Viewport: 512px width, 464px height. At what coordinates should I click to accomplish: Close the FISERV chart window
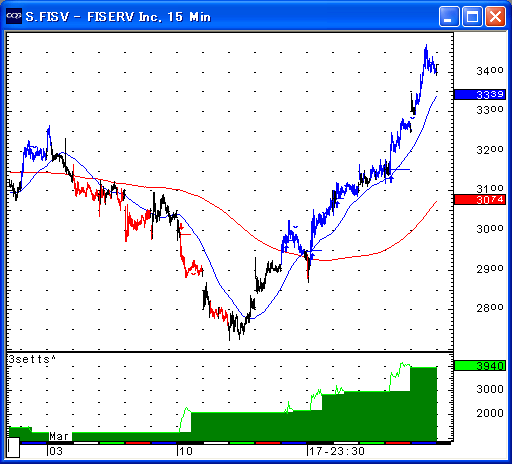pyautogui.click(x=495, y=17)
